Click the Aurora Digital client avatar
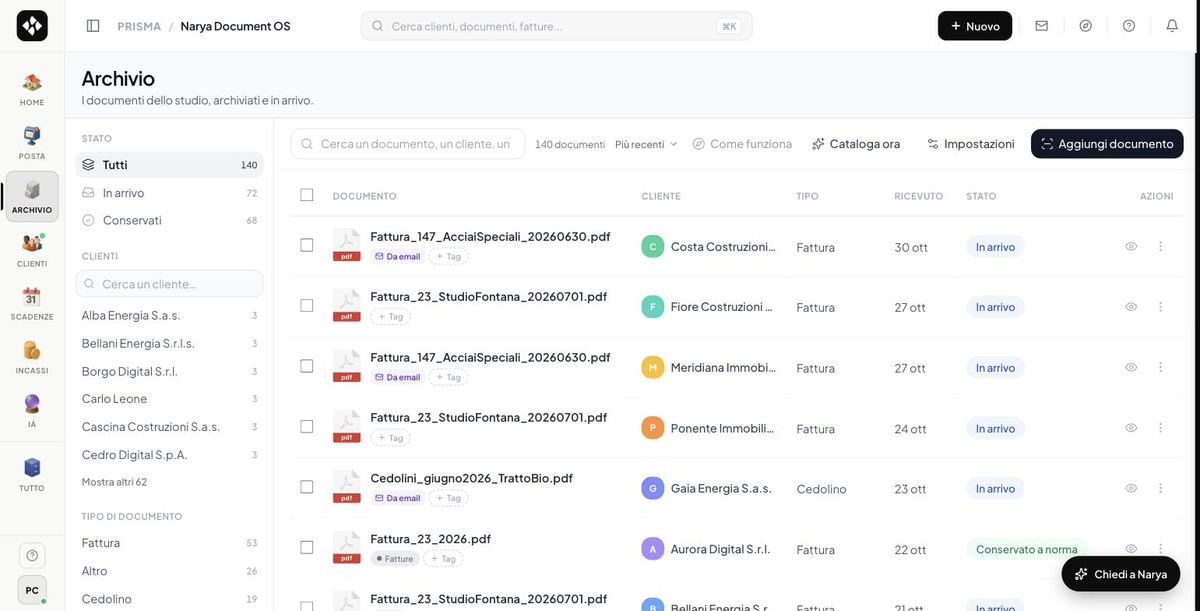Image resolution: width=1200 pixels, height=611 pixels. (653, 549)
